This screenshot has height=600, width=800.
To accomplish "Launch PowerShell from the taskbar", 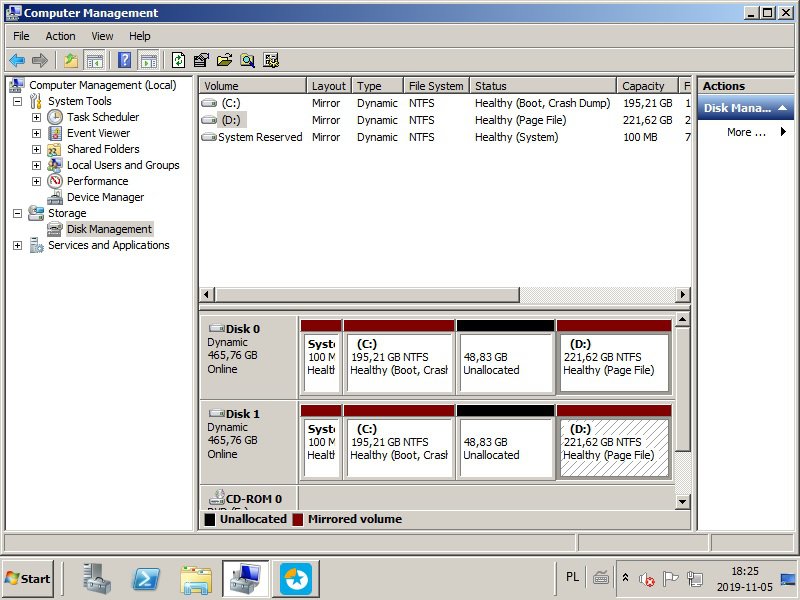I will point(146,579).
